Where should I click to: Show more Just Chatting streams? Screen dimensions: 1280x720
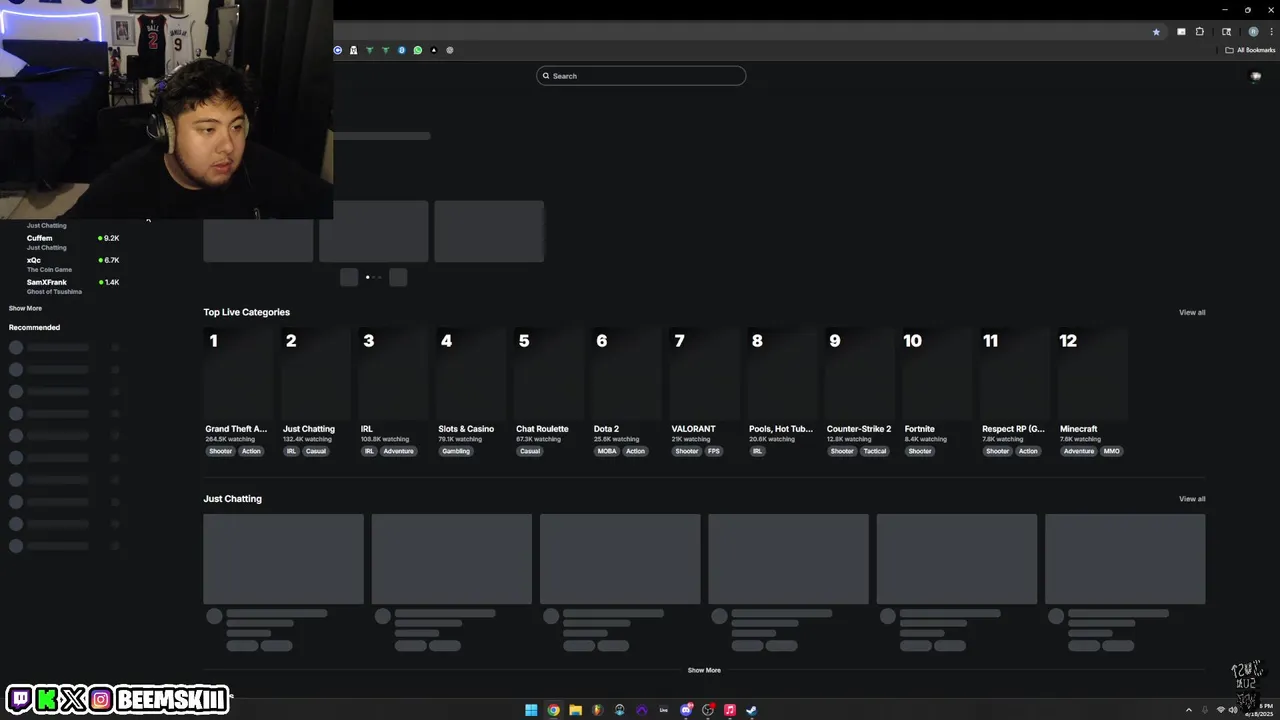point(704,670)
